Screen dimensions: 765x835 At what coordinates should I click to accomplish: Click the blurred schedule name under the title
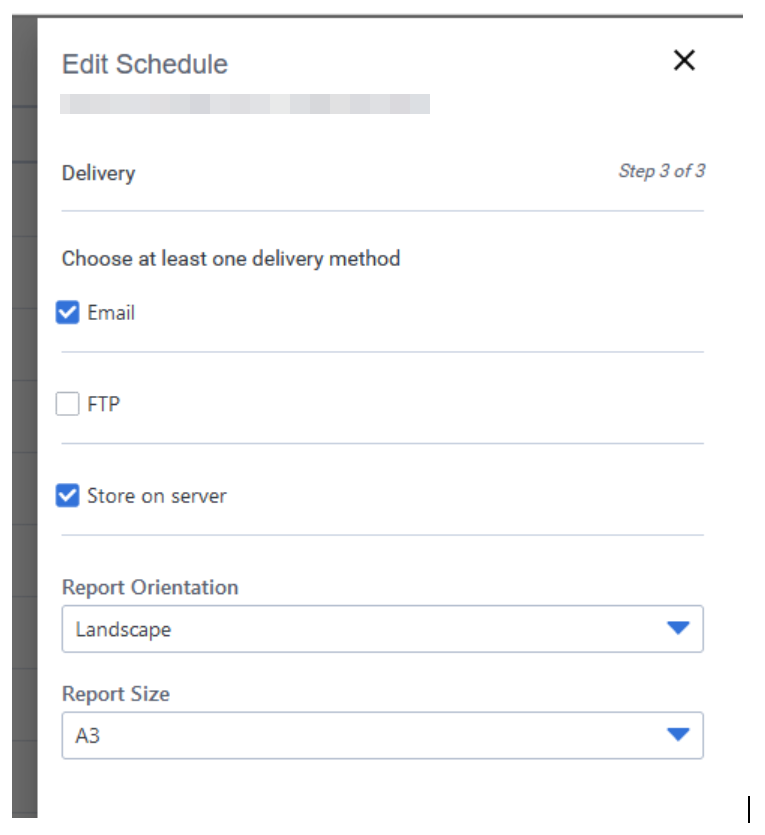point(245,103)
